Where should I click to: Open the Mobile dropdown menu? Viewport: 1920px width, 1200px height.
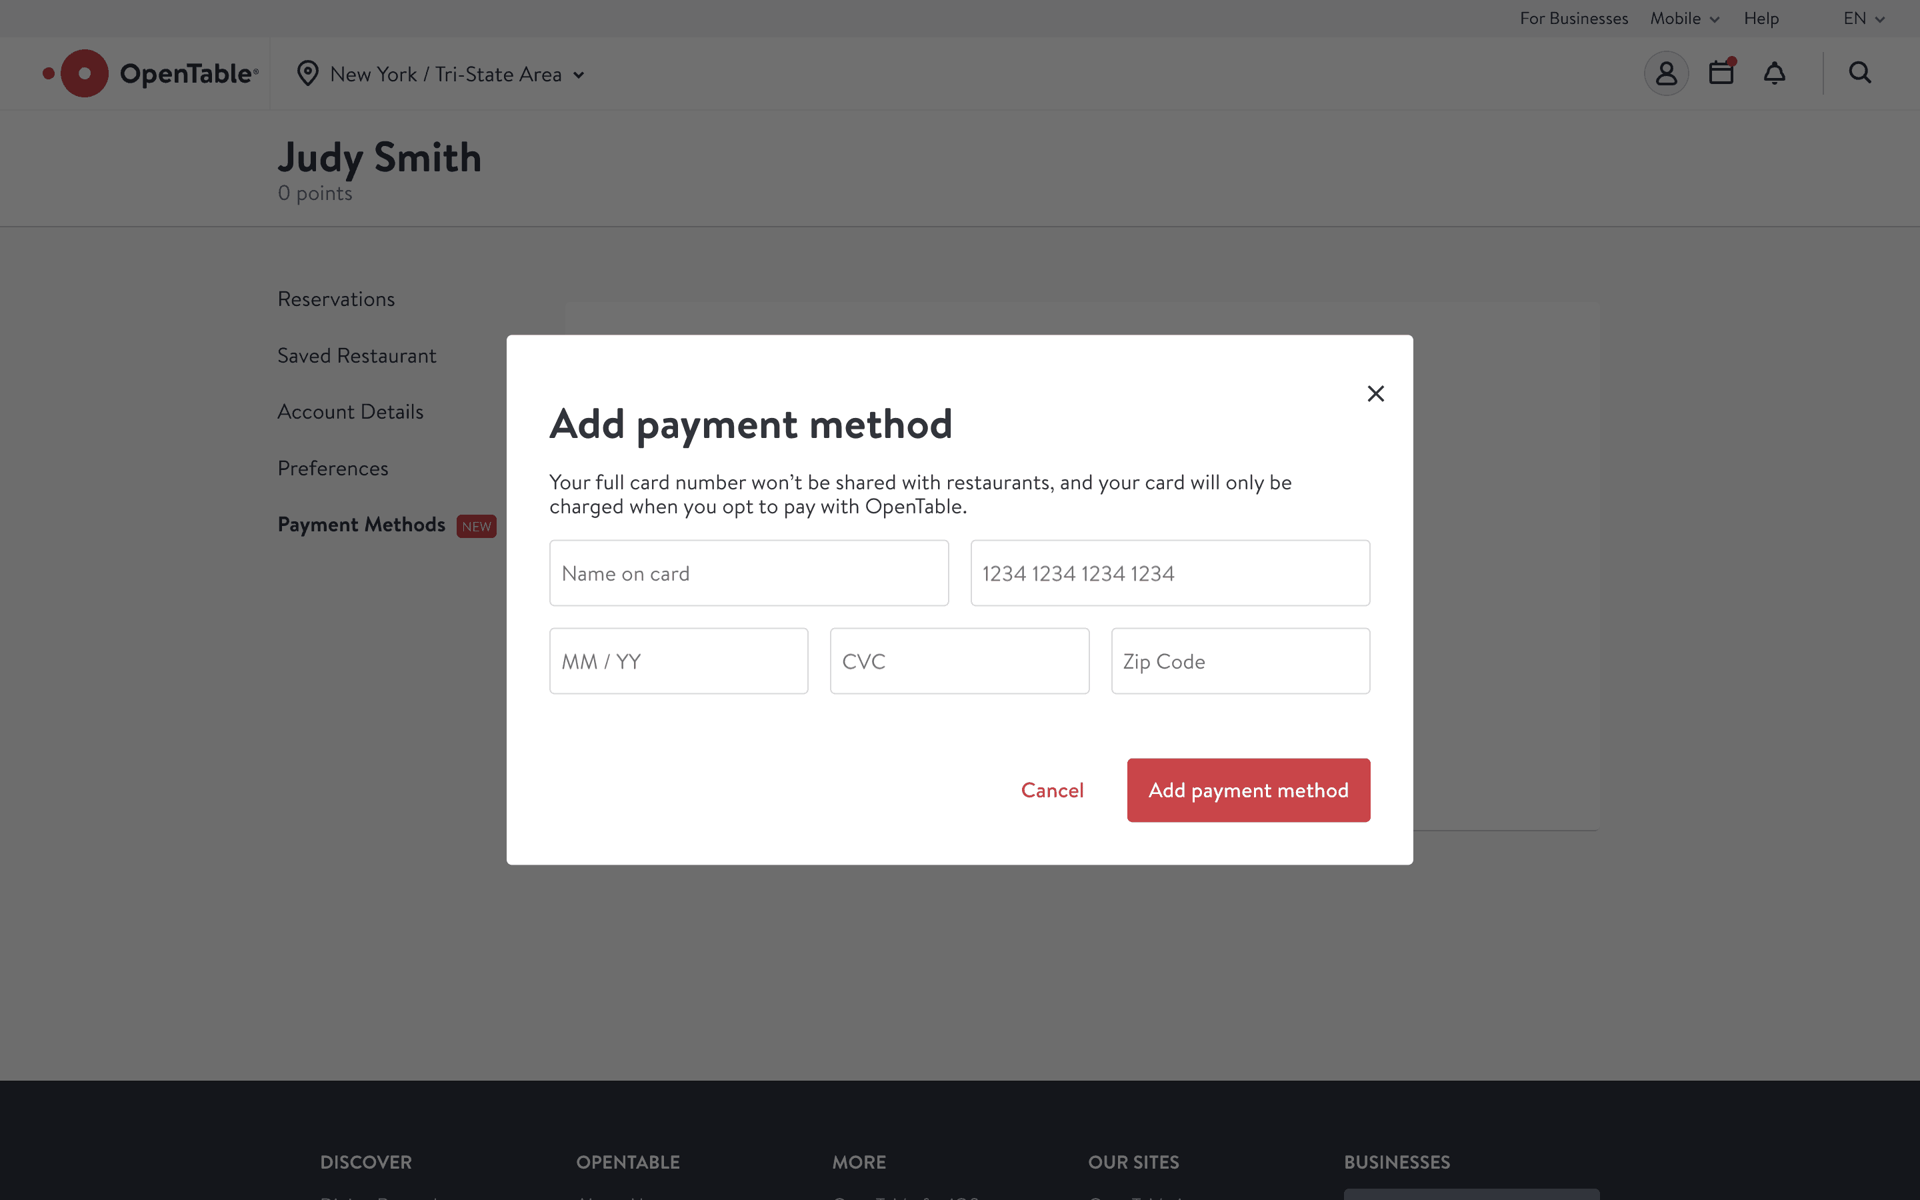(1684, 18)
